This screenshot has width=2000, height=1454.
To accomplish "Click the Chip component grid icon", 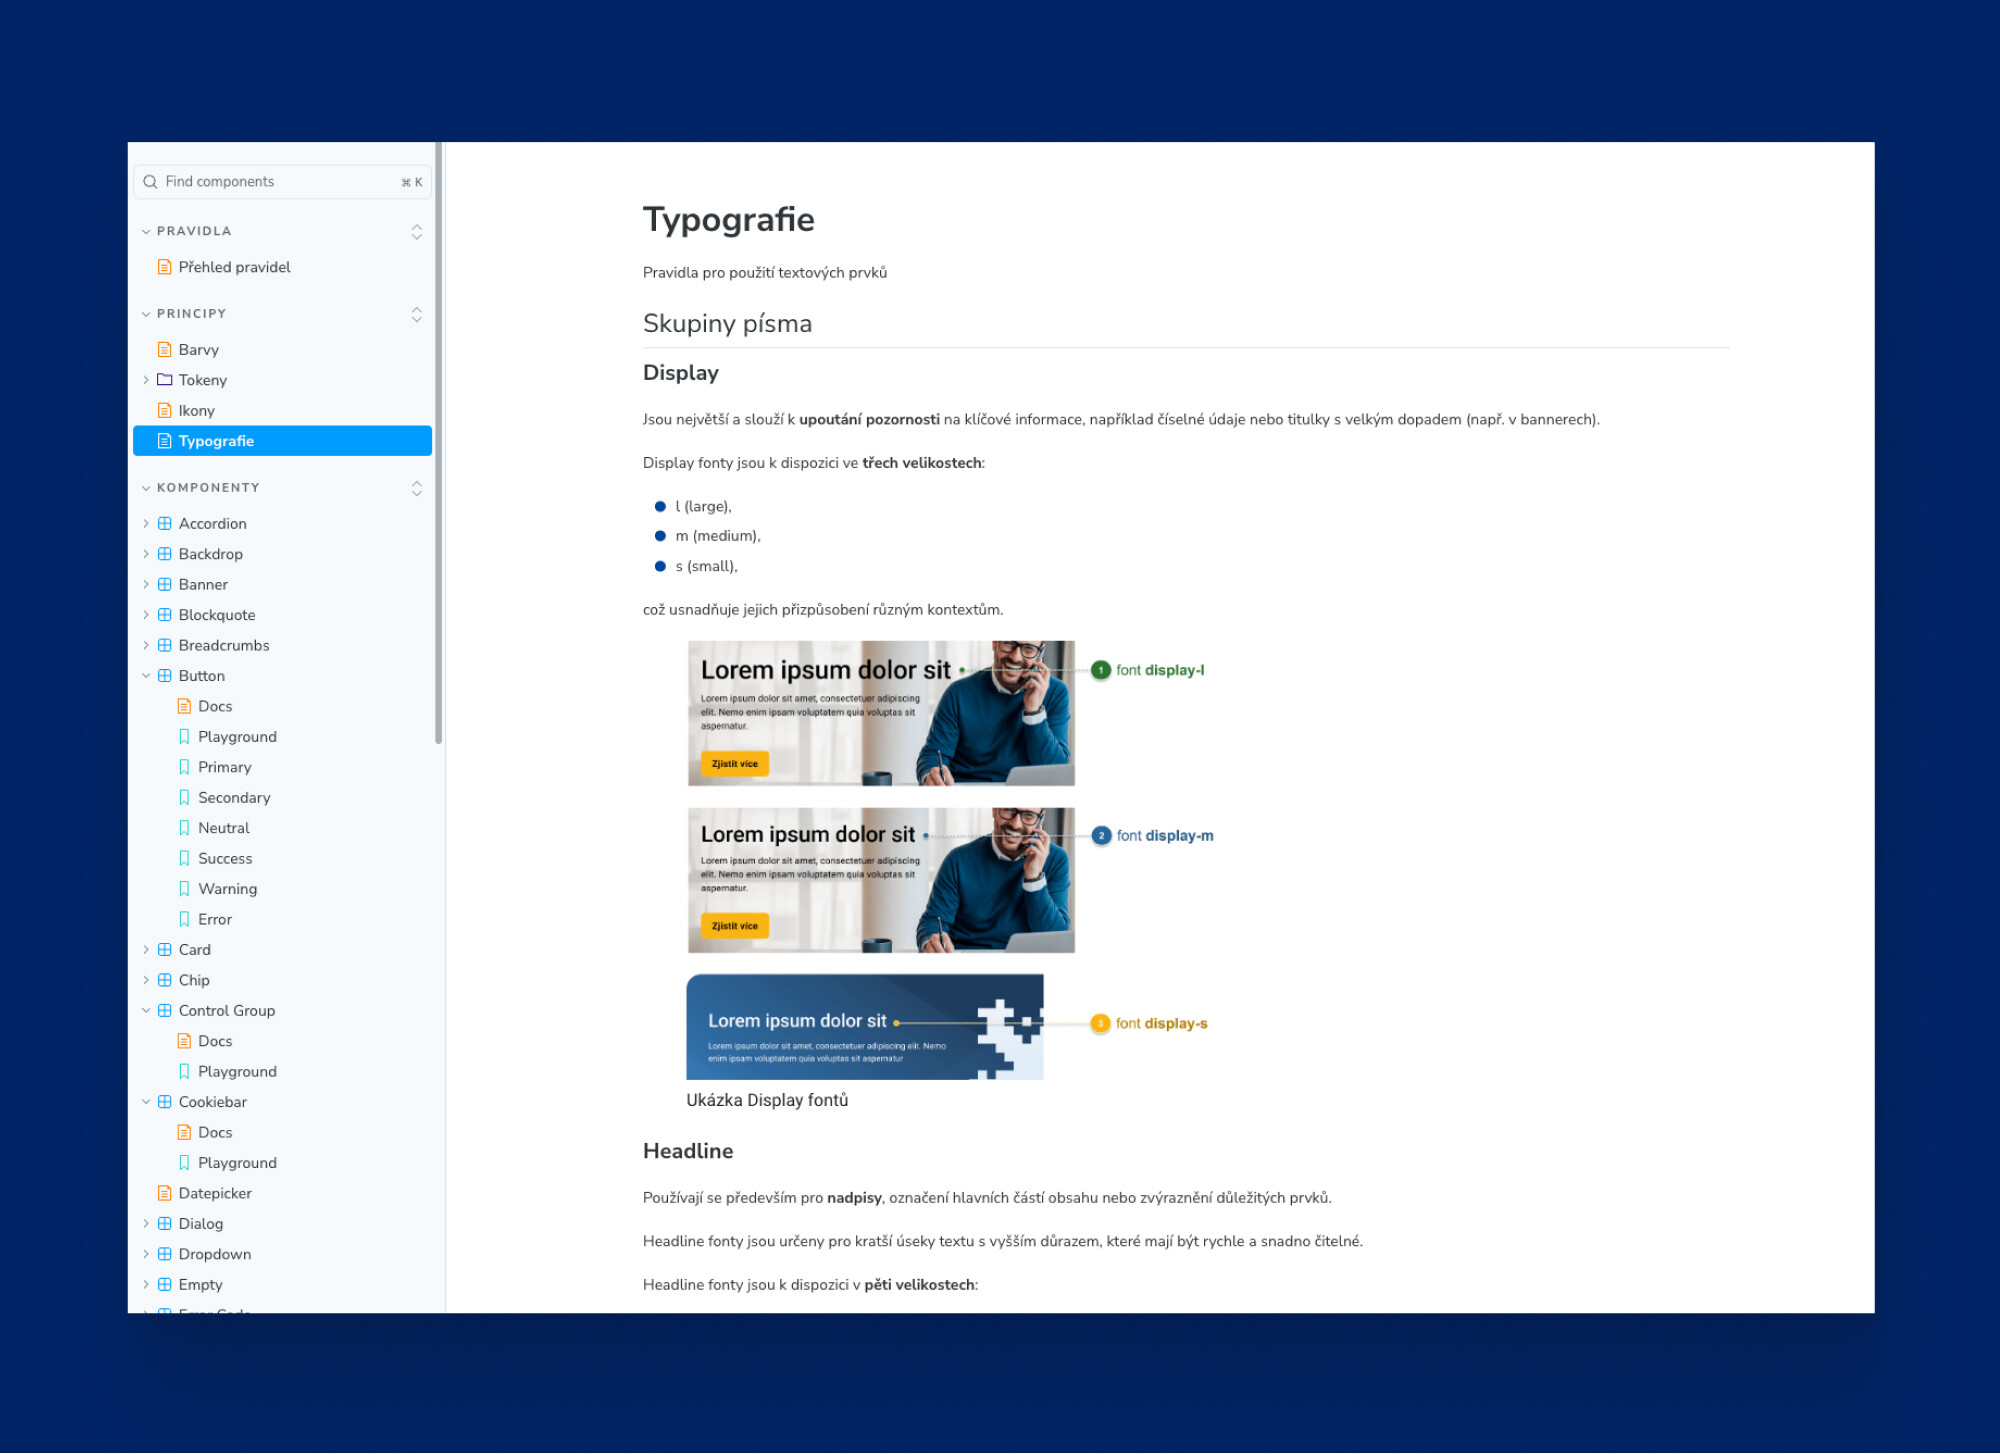I will [165, 981].
